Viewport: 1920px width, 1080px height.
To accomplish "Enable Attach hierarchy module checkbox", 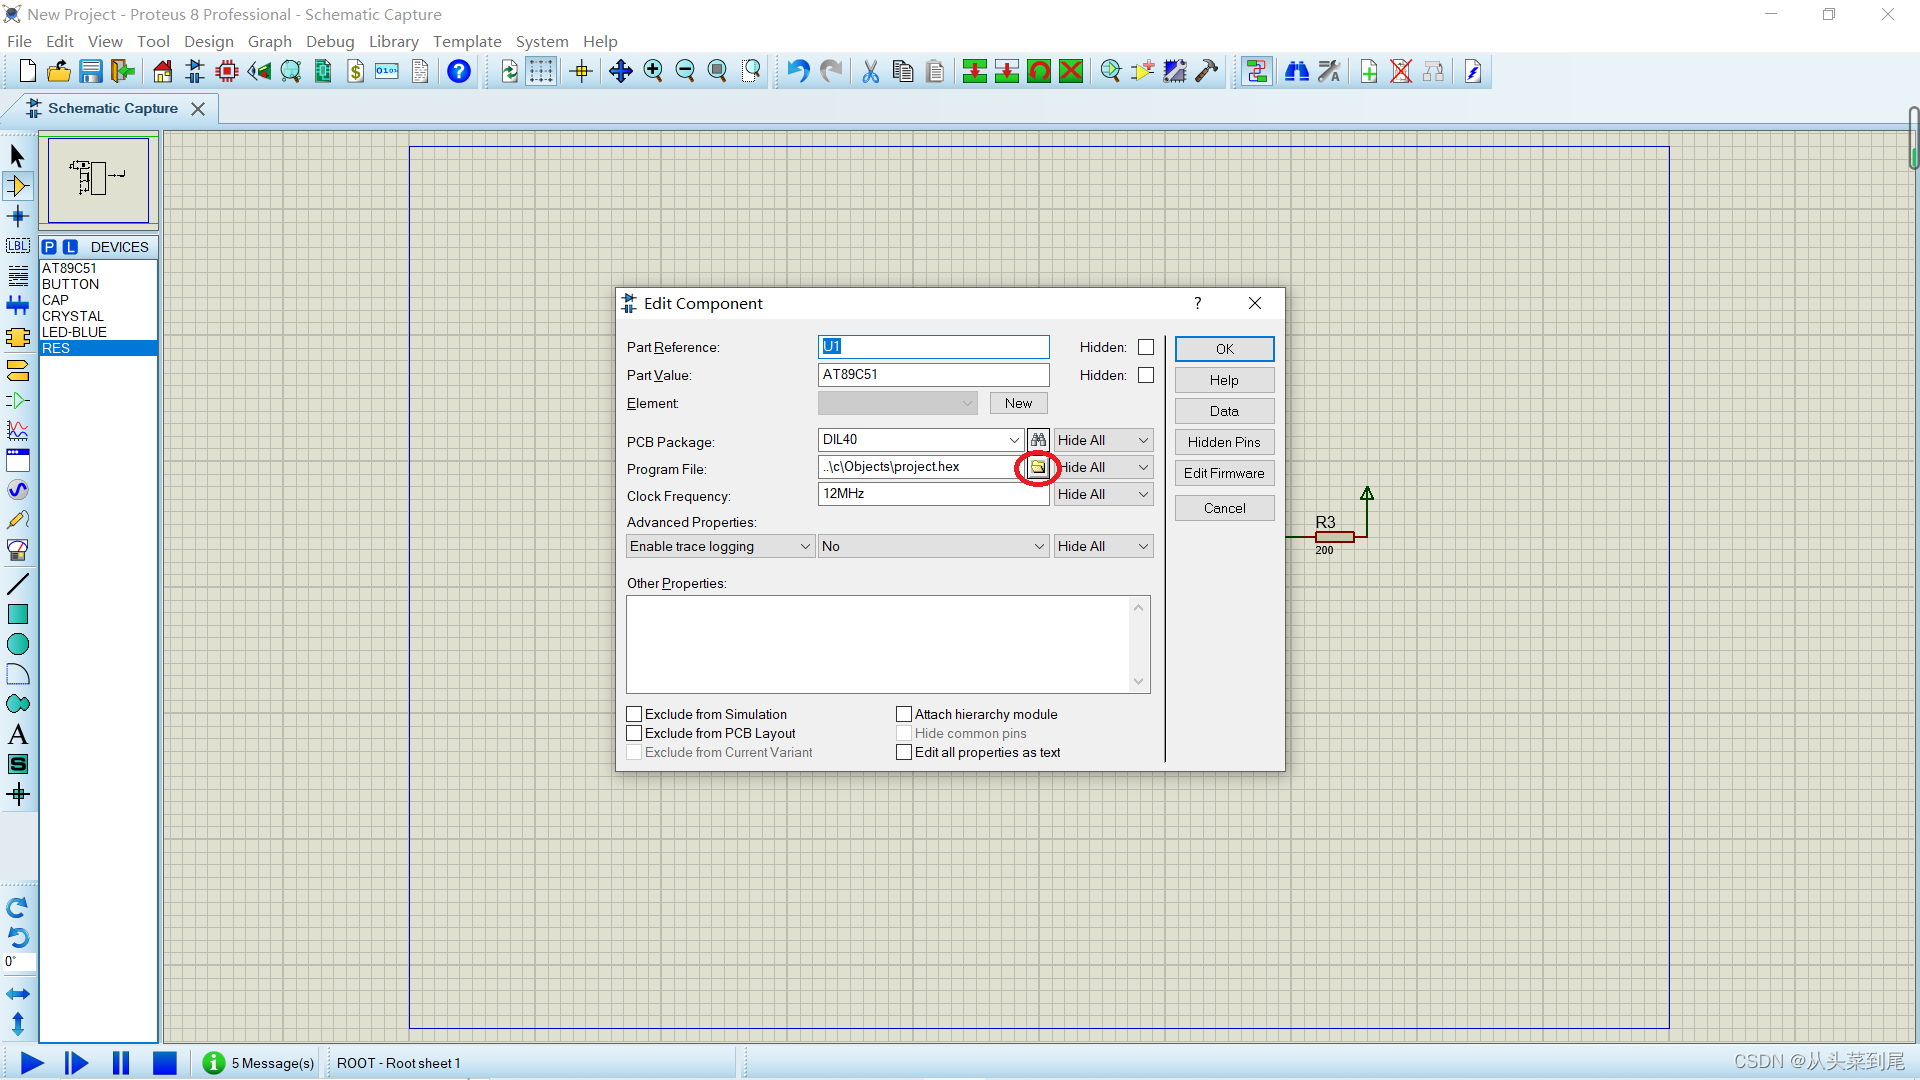I will pyautogui.click(x=904, y=714).
